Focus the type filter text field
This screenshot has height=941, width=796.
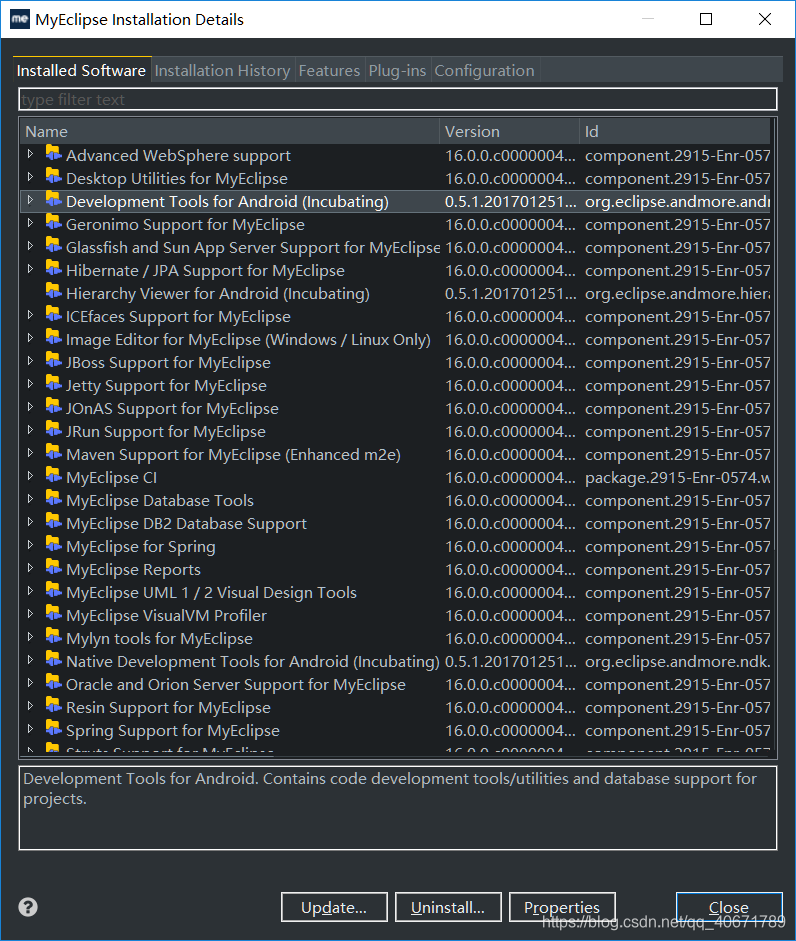pos(398,99)
